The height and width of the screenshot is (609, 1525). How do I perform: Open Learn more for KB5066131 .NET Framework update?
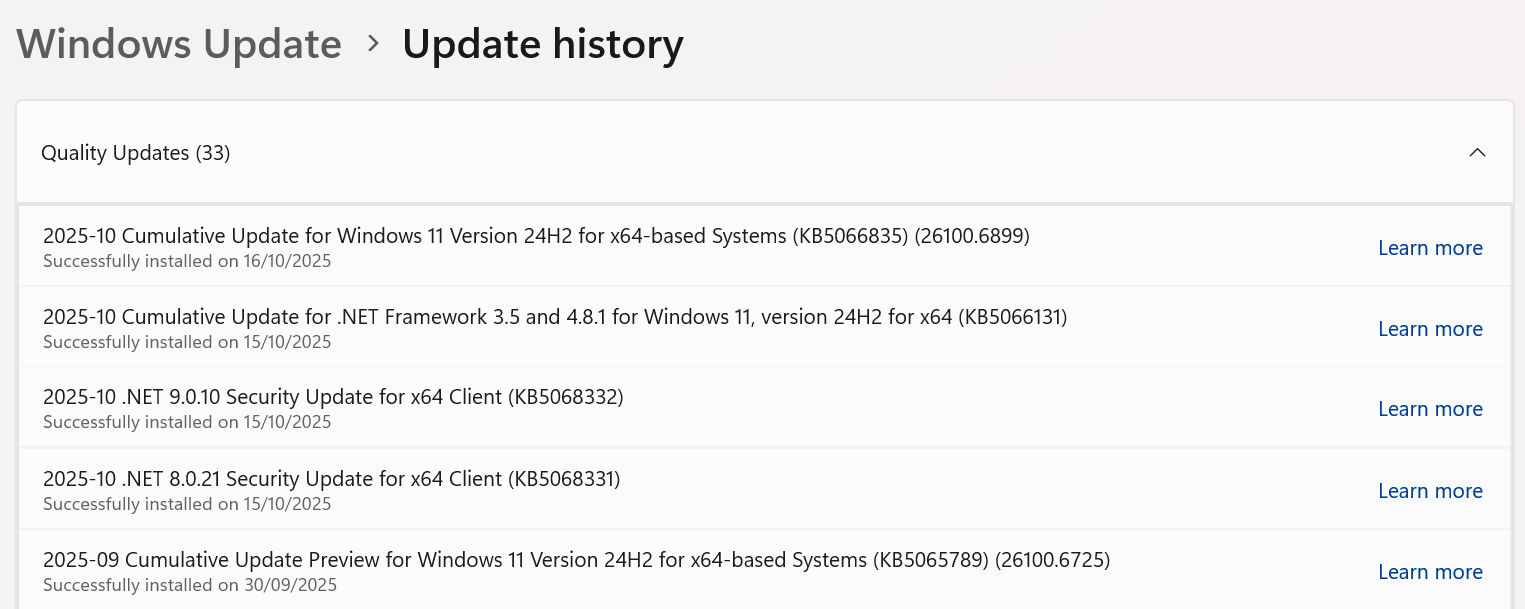(1430, 329)
